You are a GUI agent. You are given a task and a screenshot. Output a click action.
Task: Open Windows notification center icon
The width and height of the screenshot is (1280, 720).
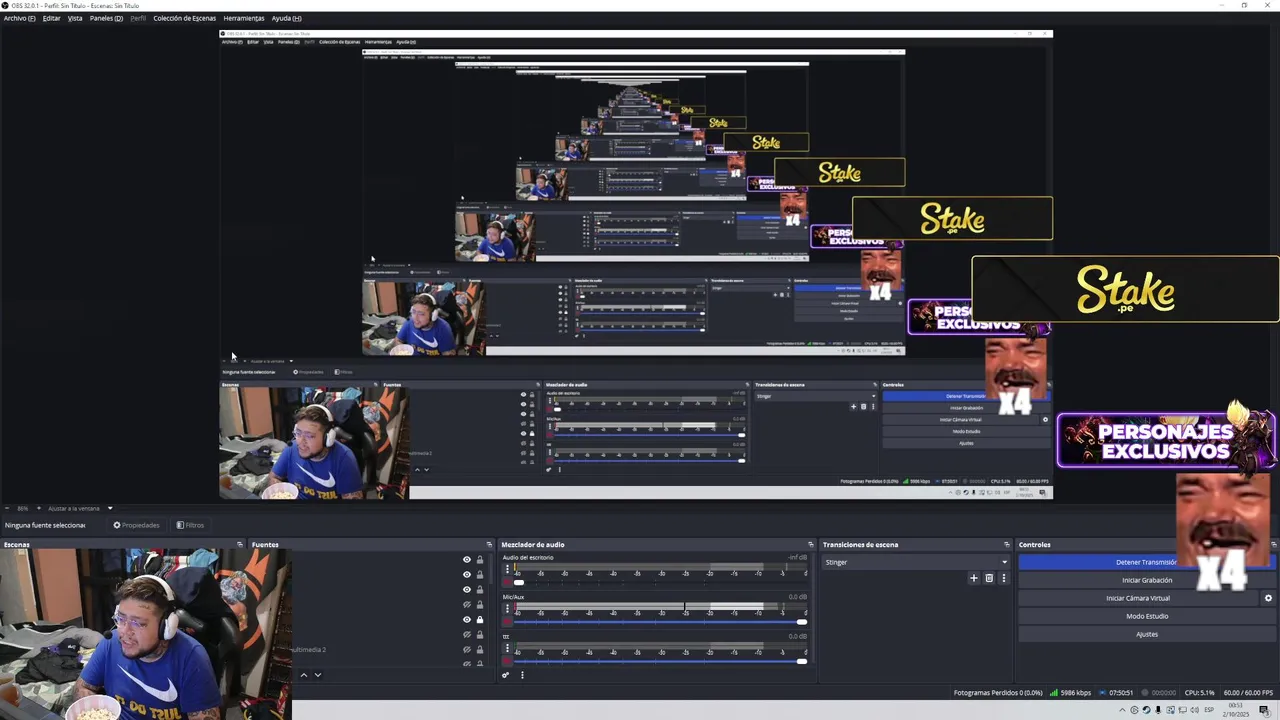coord(1264,711)
